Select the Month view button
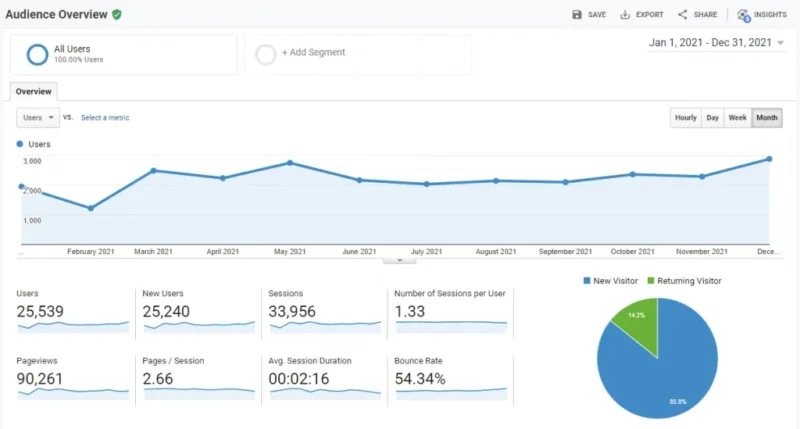The height and width of the screenshot is (429, 800). coord(767,118)
